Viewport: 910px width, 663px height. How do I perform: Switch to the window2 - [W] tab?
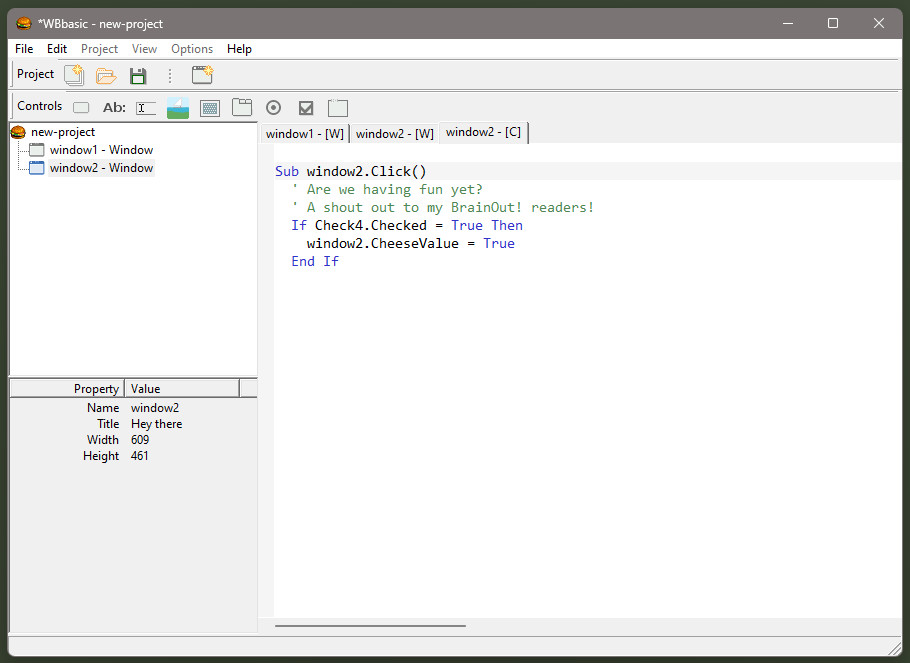[x=395, y=134]
